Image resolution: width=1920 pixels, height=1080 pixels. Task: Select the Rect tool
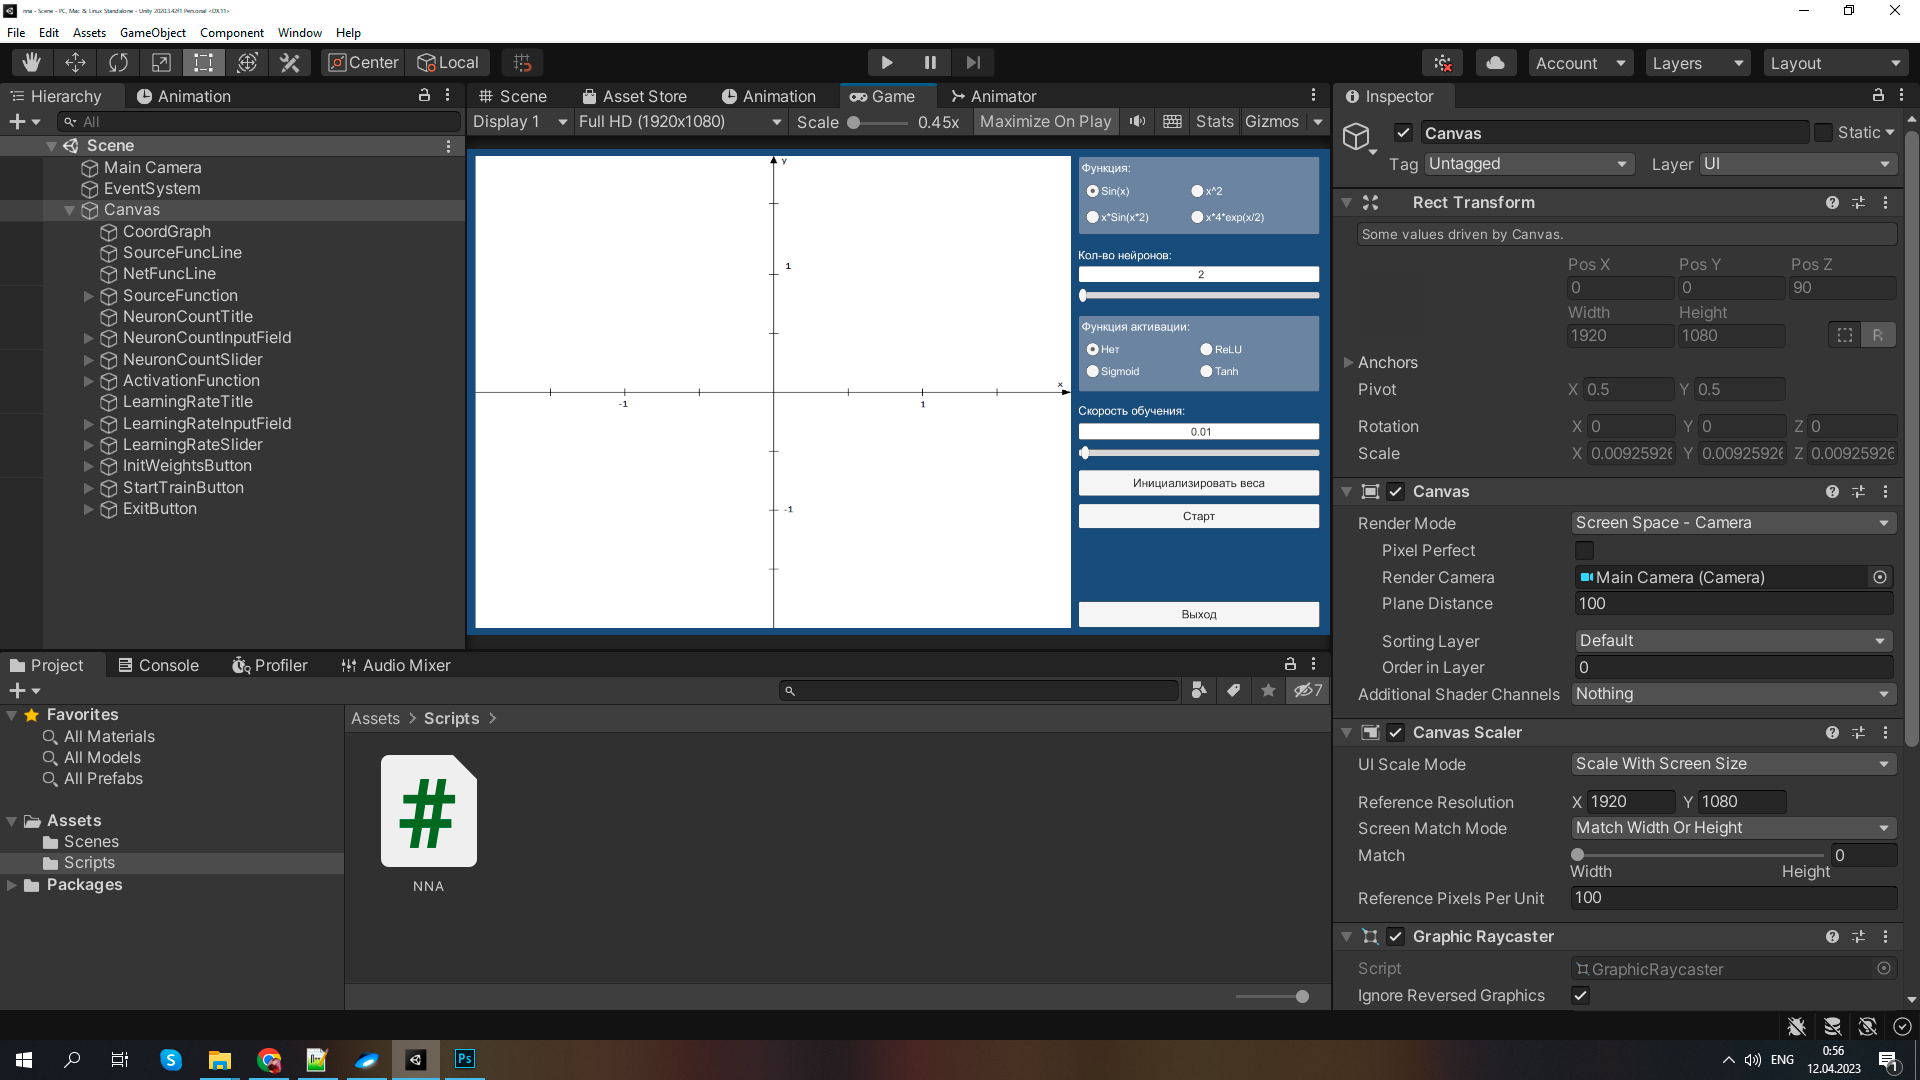(204, 62)
